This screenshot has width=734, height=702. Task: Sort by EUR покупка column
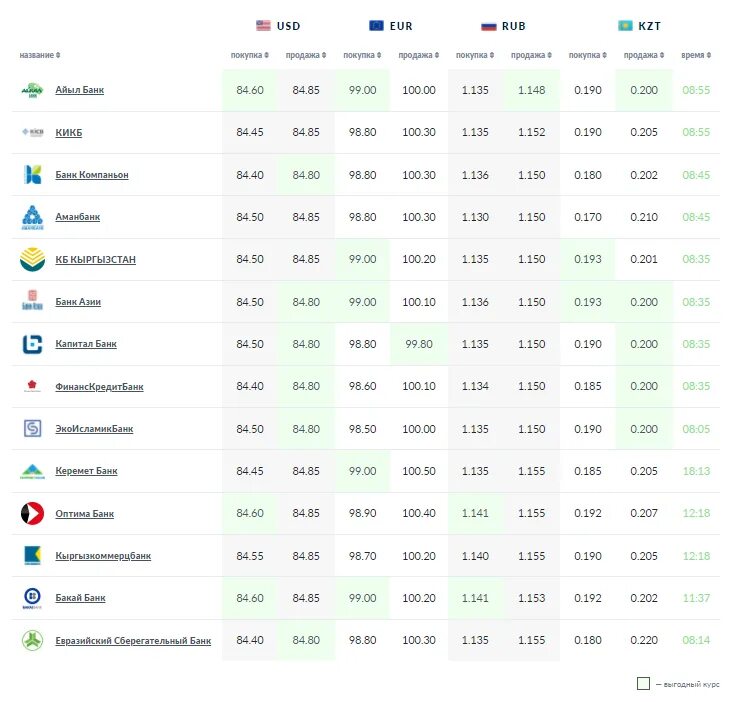(362, 55)
